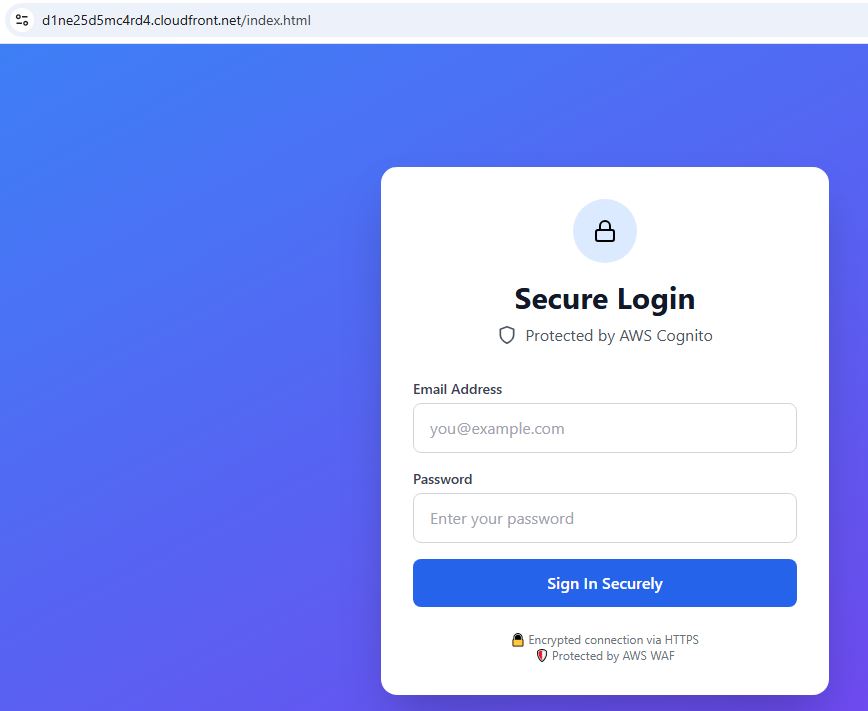Click the index.html path in the URL
Image resolution: width=868 pixels, height=711 pixels.
point(278,20)
